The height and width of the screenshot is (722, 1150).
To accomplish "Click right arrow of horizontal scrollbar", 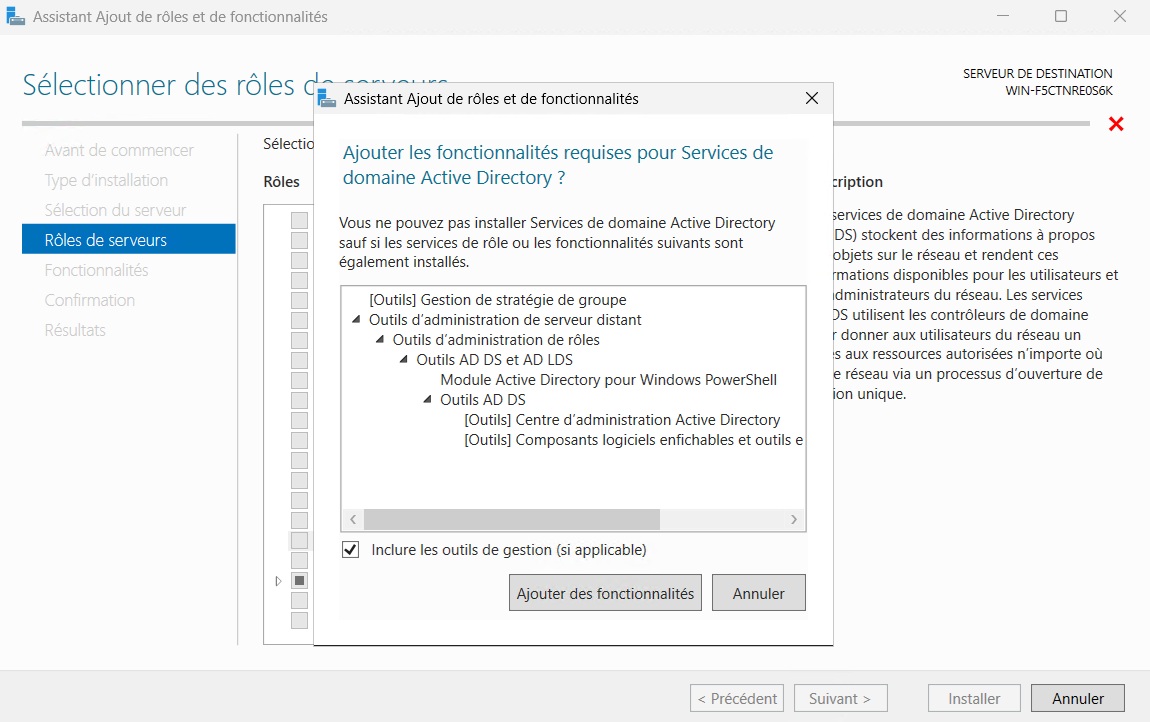I will [794, 520].
